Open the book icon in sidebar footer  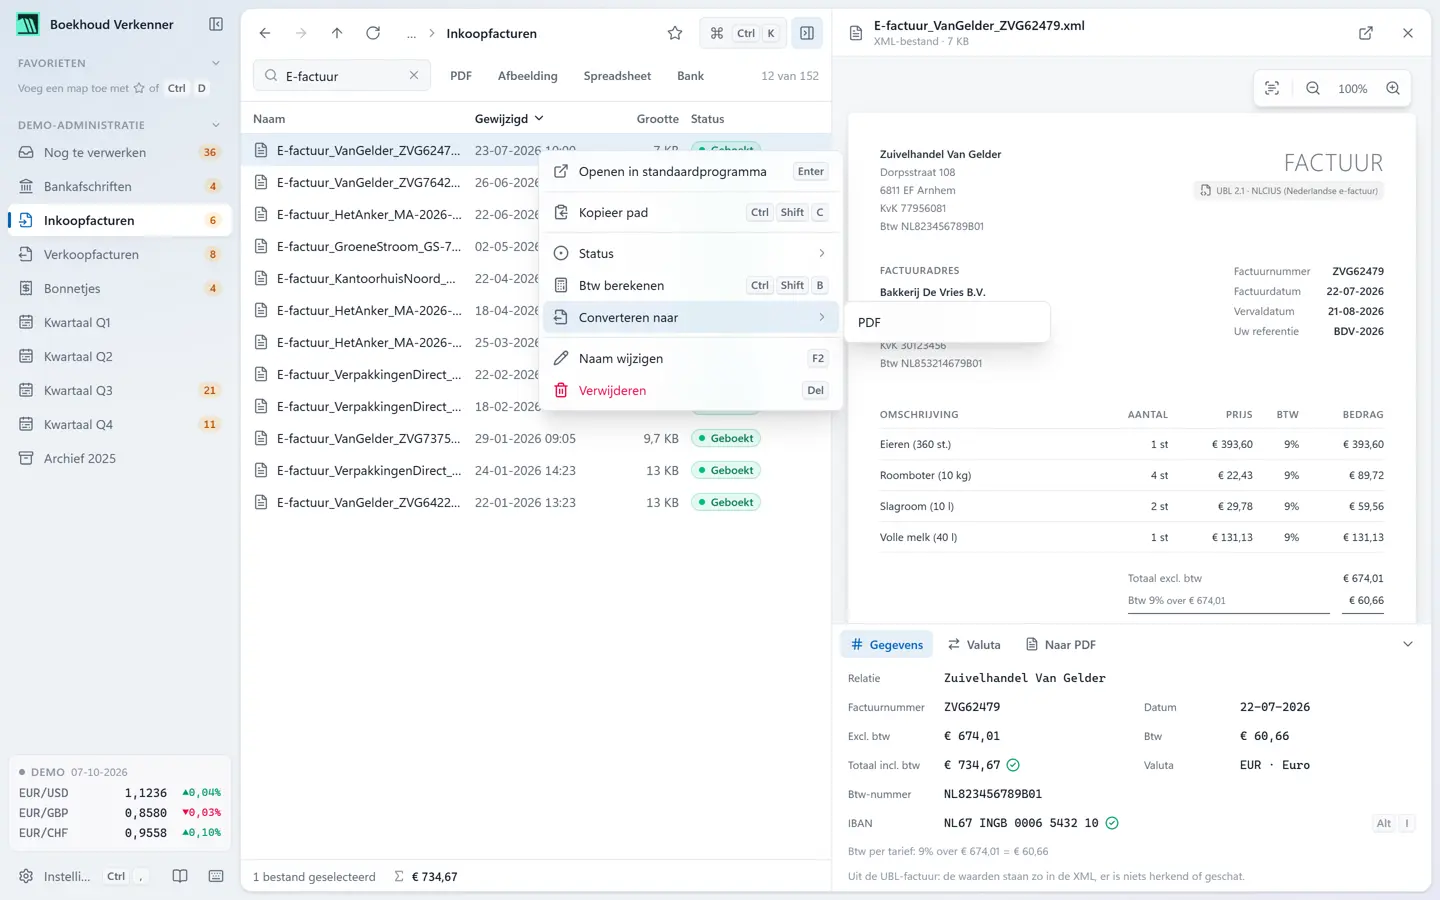point(180,876)
